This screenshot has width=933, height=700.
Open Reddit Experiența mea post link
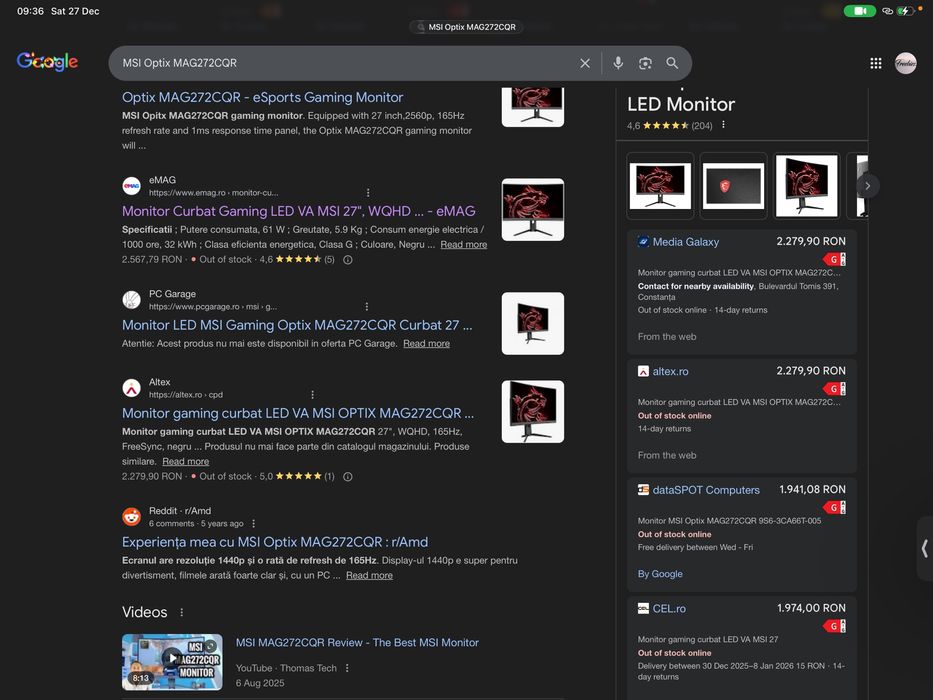(275, 542)
